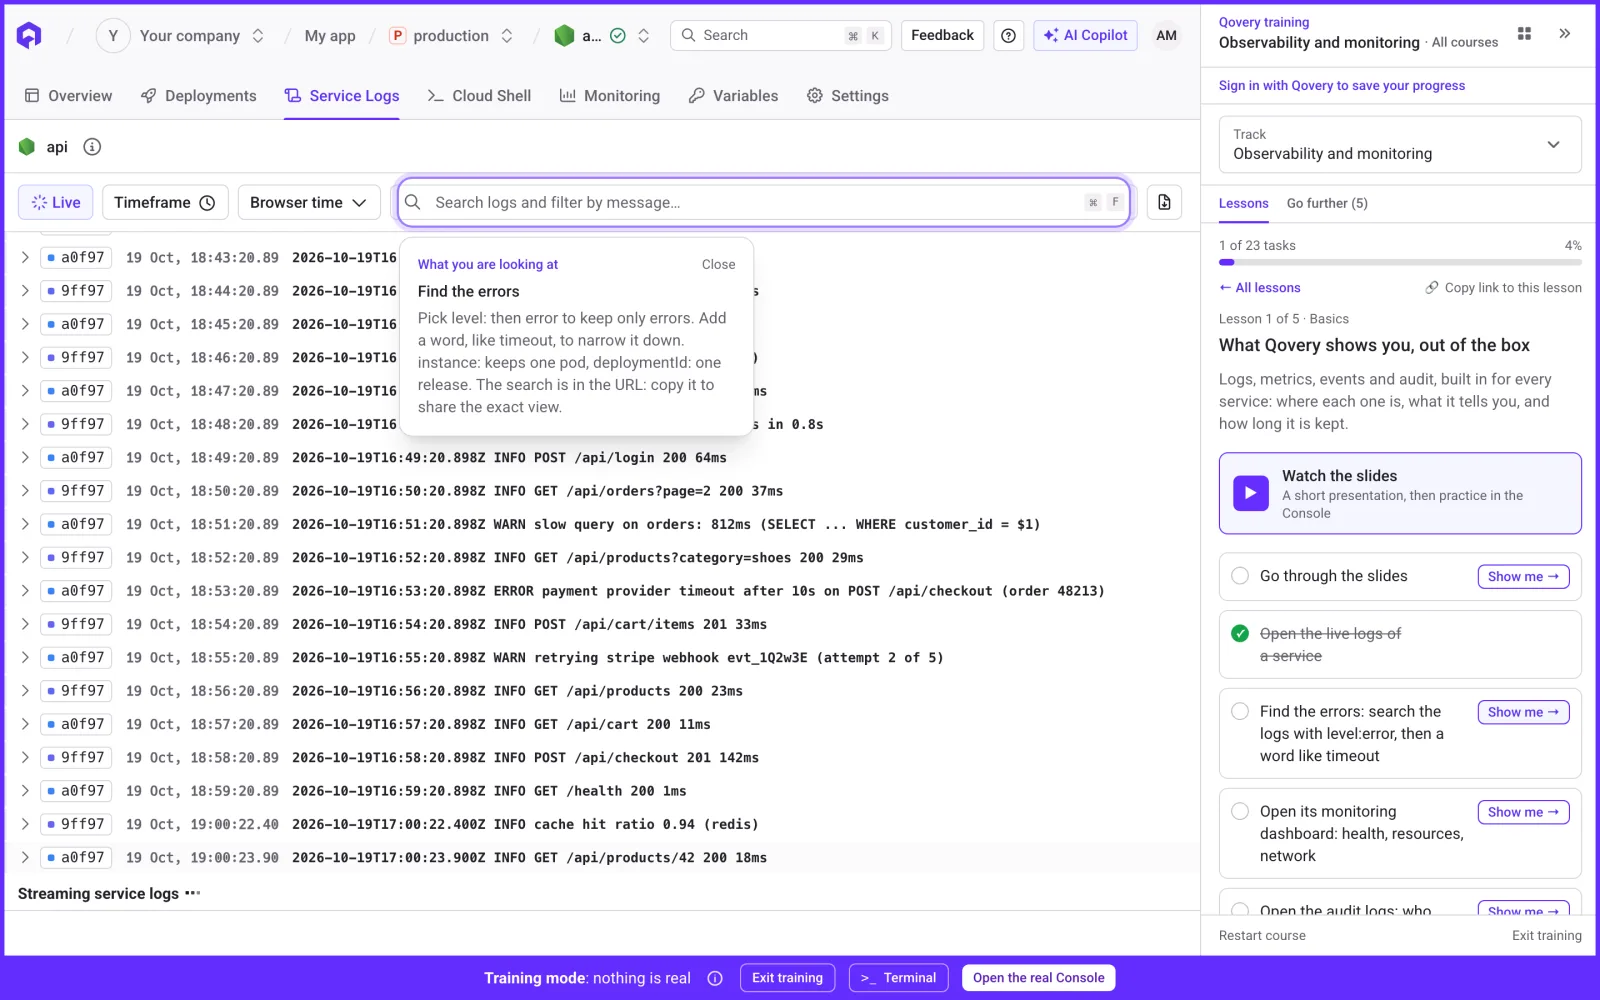Screen dimensions: 1600x1000
Task: Click the download logs file icon
Action: point(1164,202)
